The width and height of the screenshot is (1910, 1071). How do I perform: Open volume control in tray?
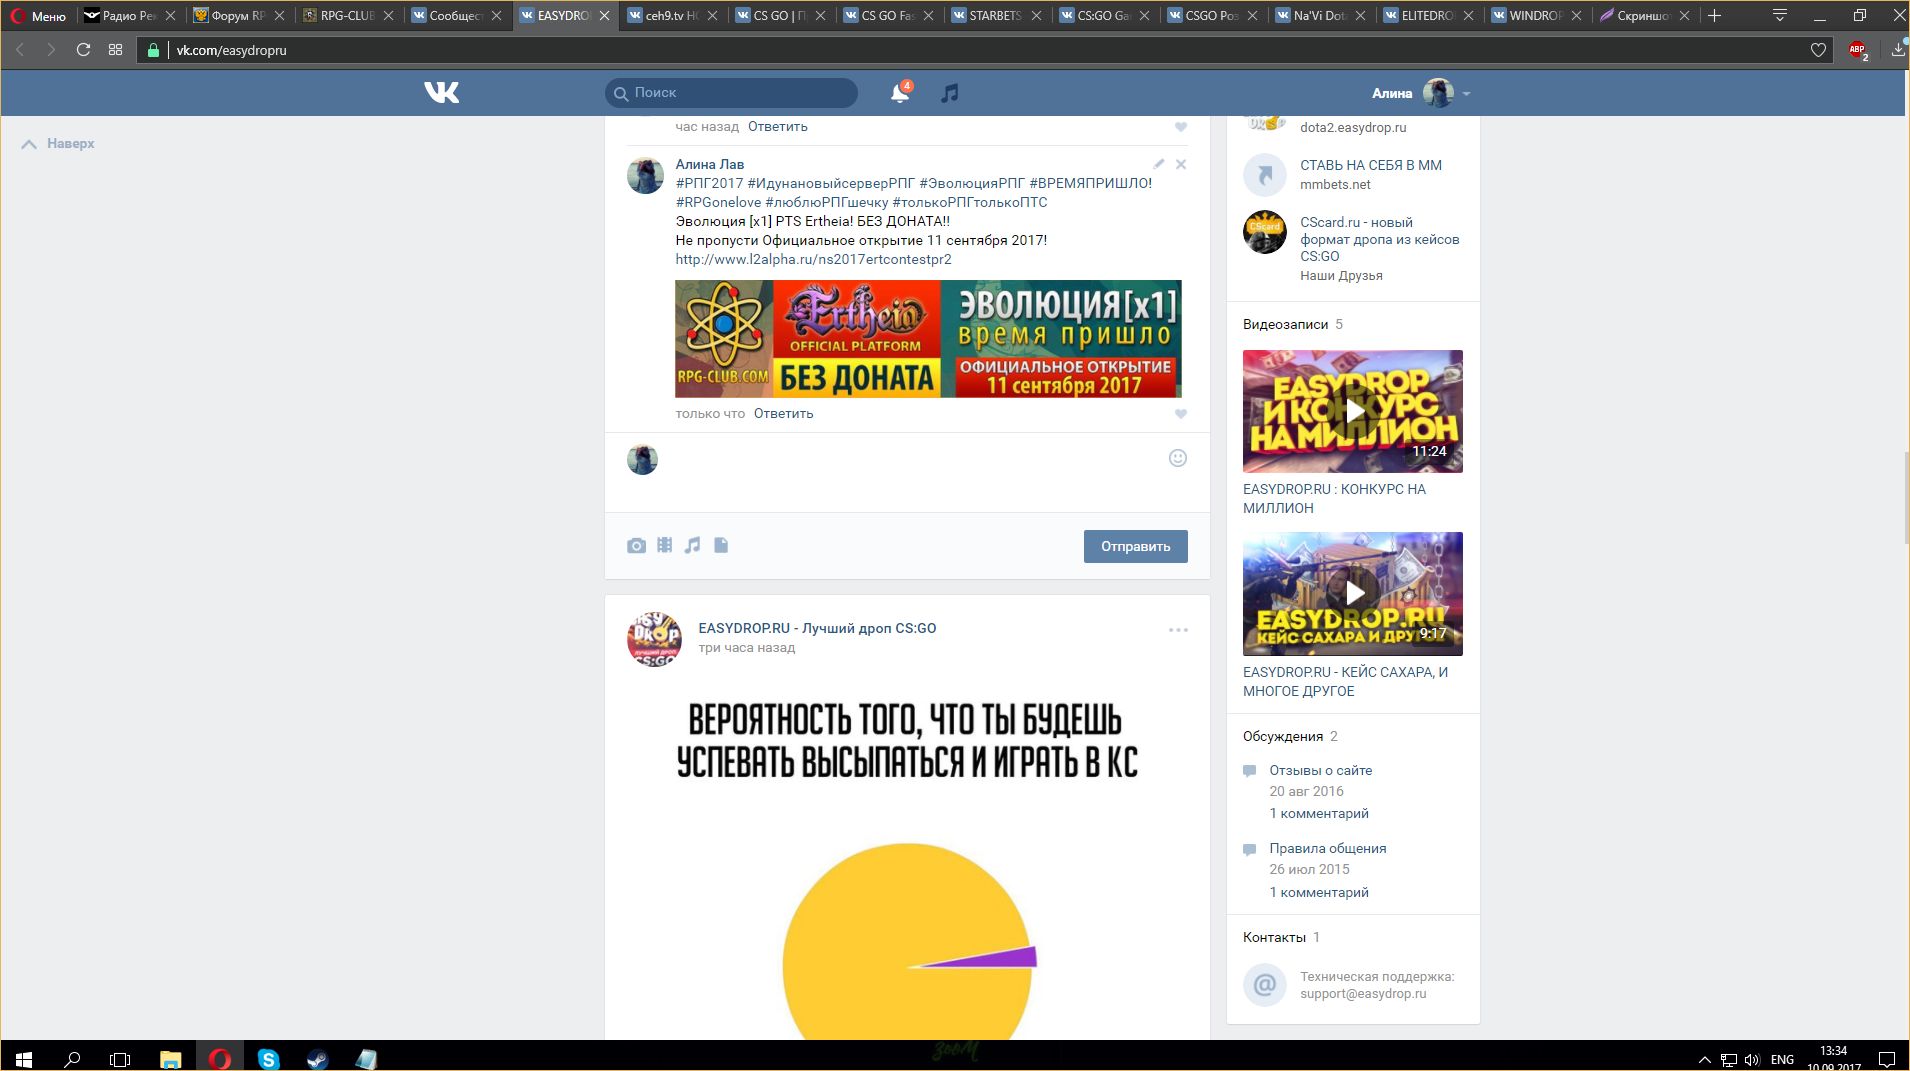tap(1752, 1059)
